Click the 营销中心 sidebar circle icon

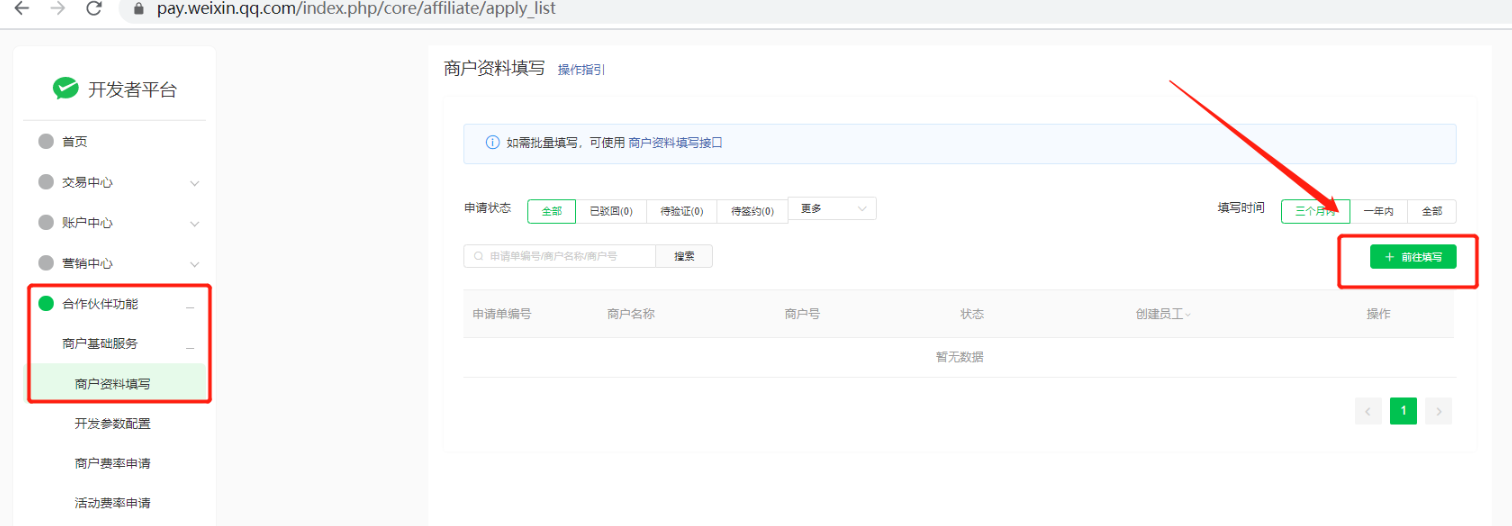pos(46,263)
